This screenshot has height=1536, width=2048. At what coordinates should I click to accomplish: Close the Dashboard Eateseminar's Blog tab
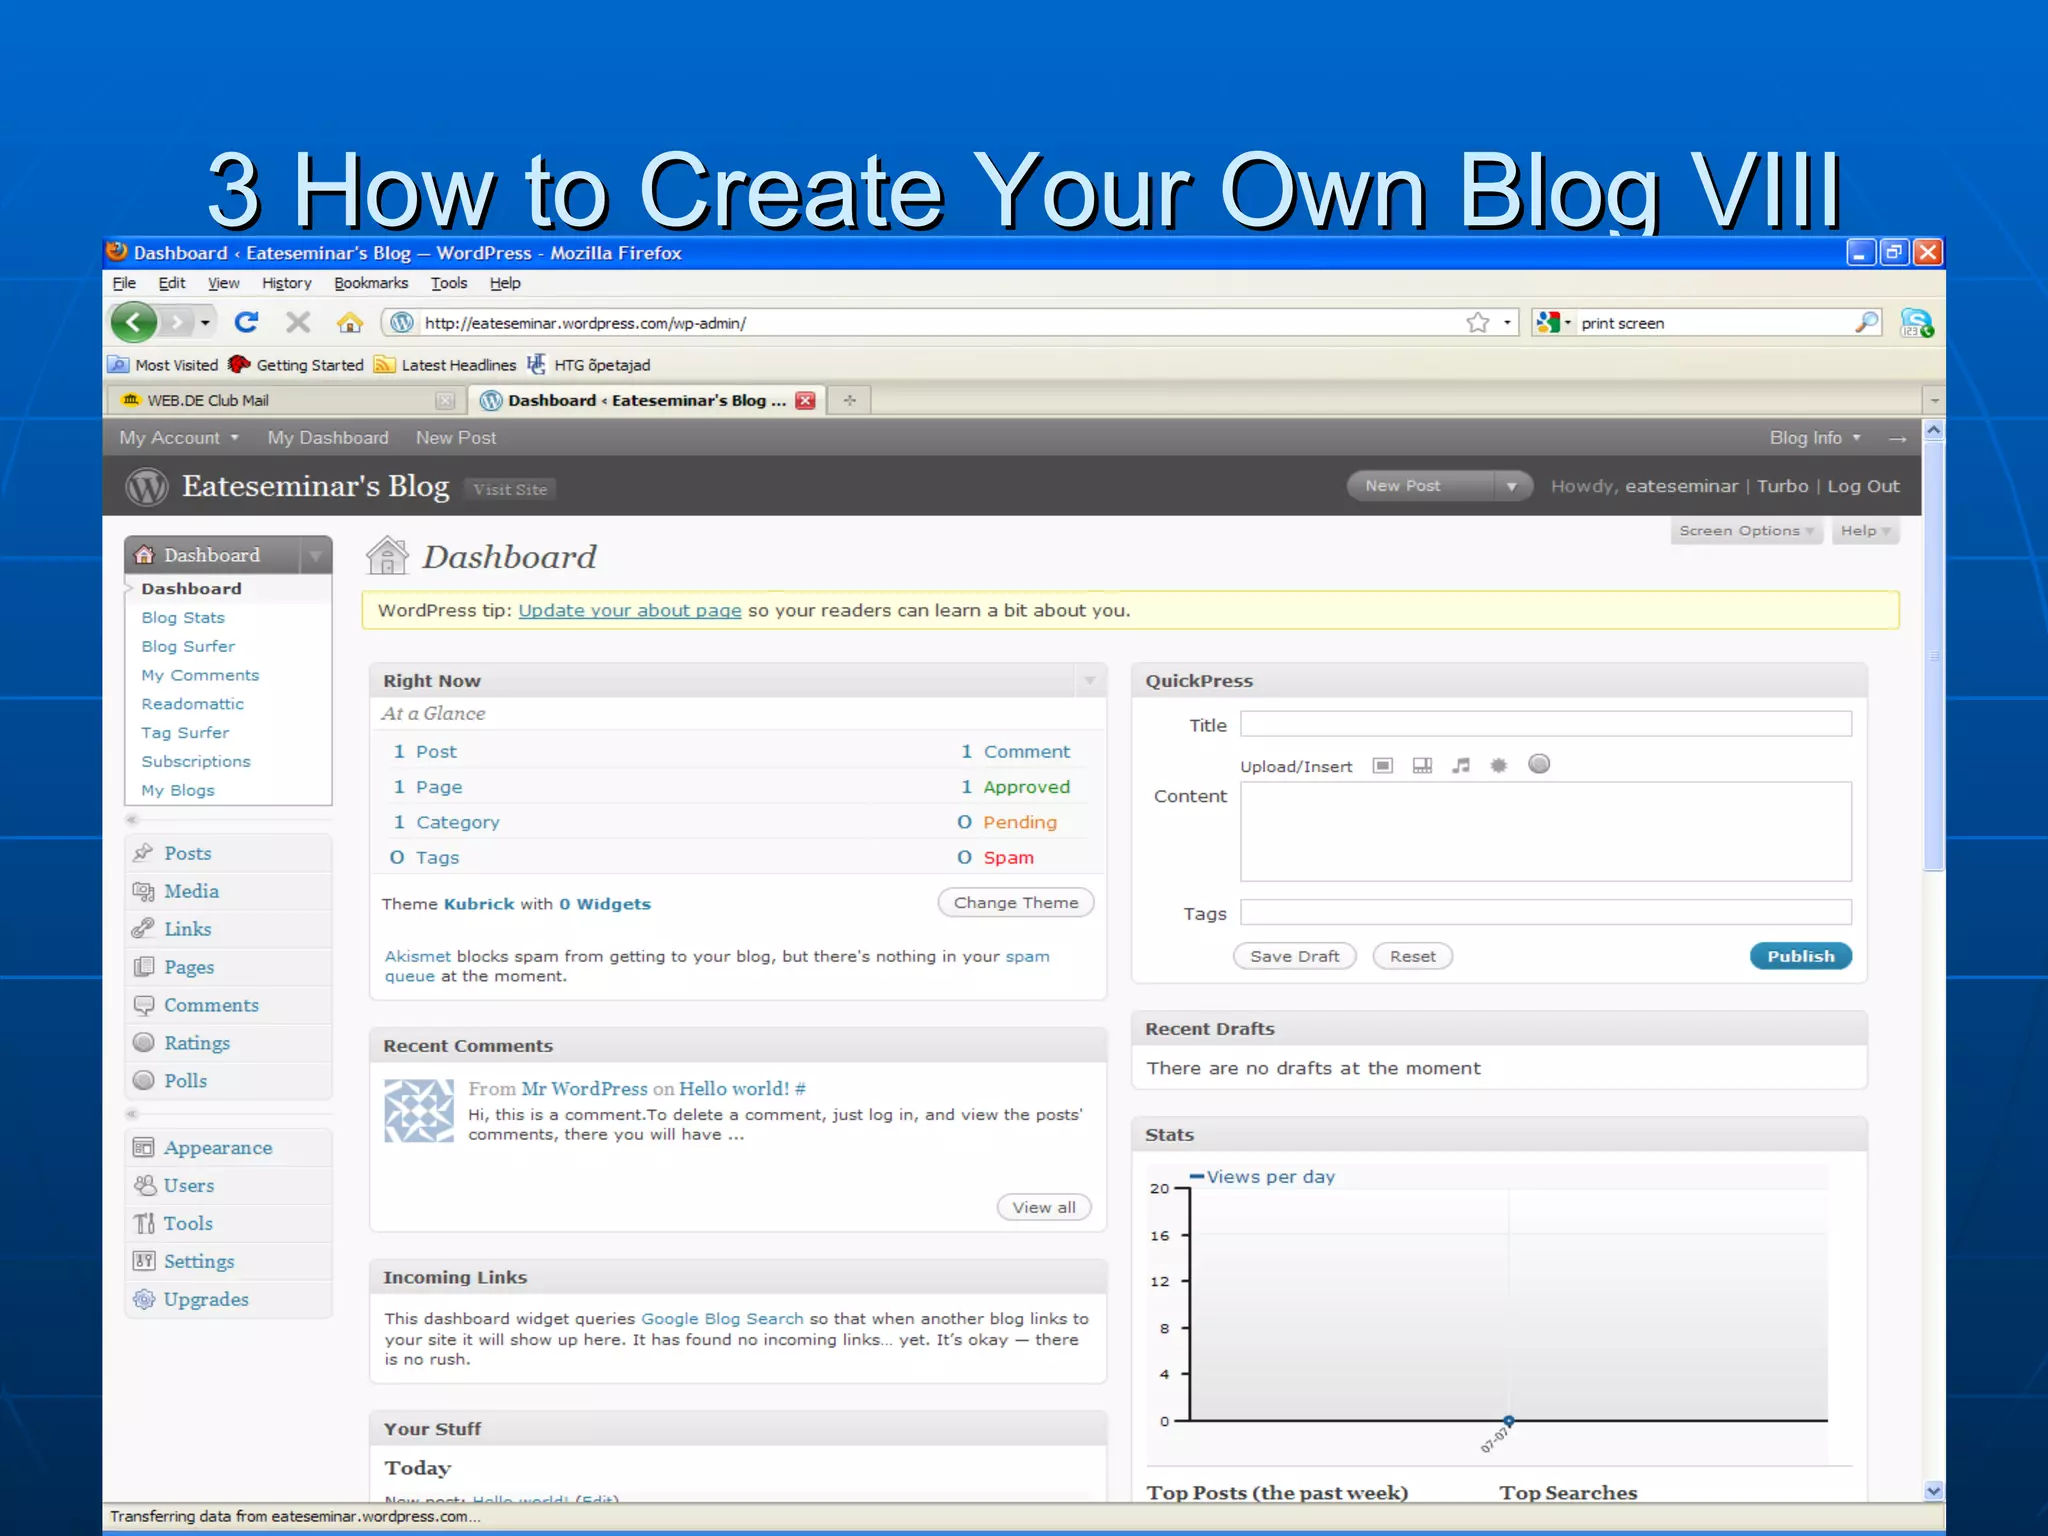point(805,401)
